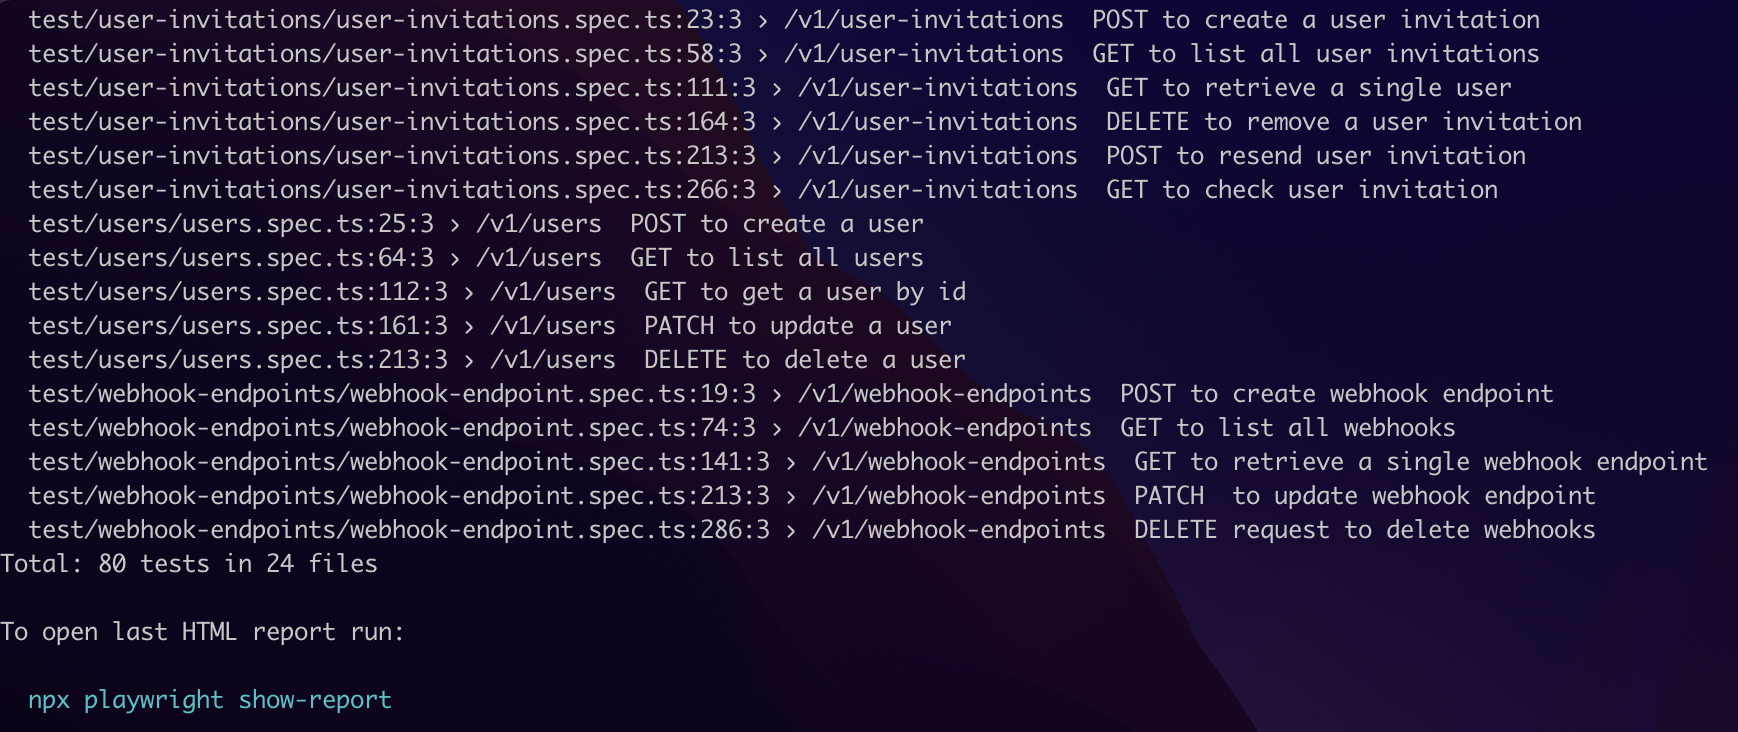Click the webhook-endpoint.spec.ts:286:3 file reference
The image size is (1738, 732).
click(x=399, y=530)
